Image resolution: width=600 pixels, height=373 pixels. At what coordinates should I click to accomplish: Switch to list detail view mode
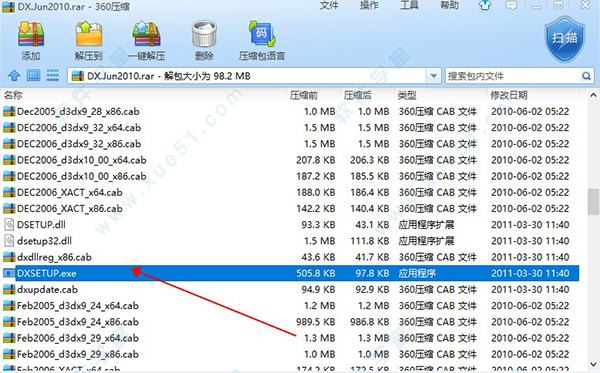[53, 75]
